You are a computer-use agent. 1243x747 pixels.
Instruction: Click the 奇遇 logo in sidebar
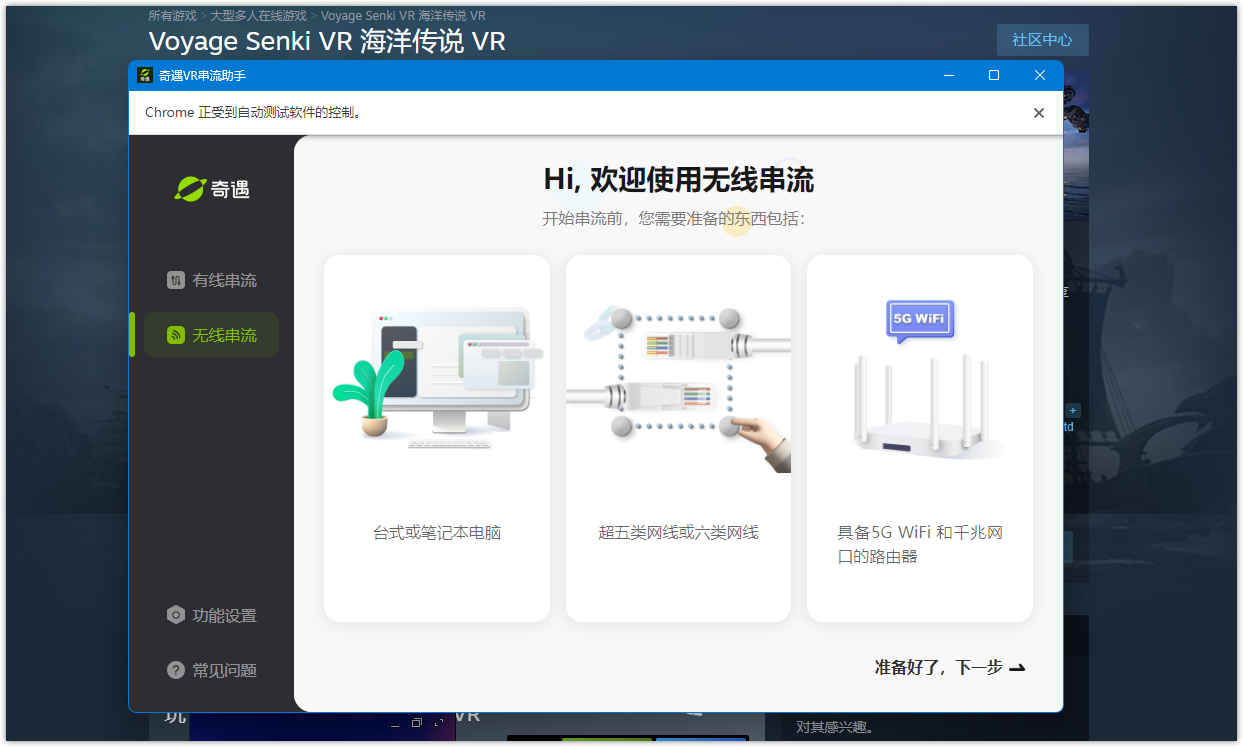tap(212, 188)
